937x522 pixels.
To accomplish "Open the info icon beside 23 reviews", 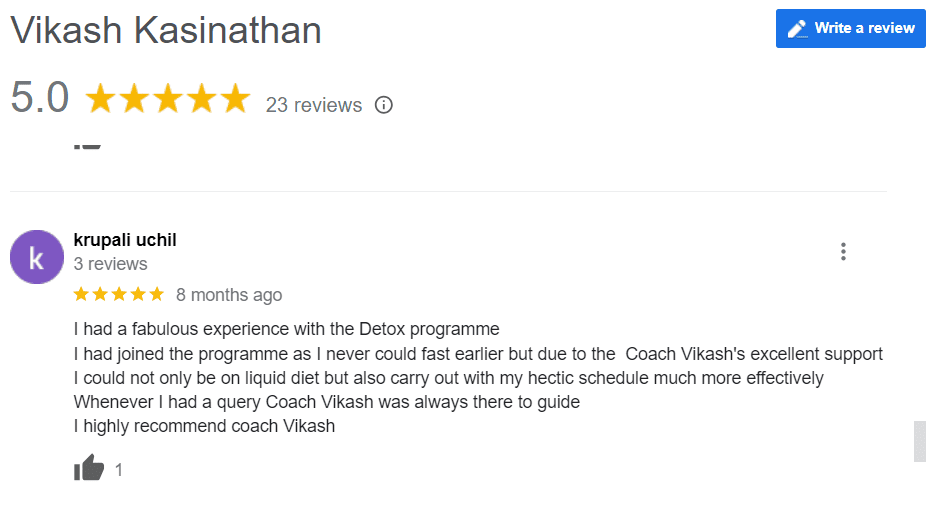I will tap(384, 105).
